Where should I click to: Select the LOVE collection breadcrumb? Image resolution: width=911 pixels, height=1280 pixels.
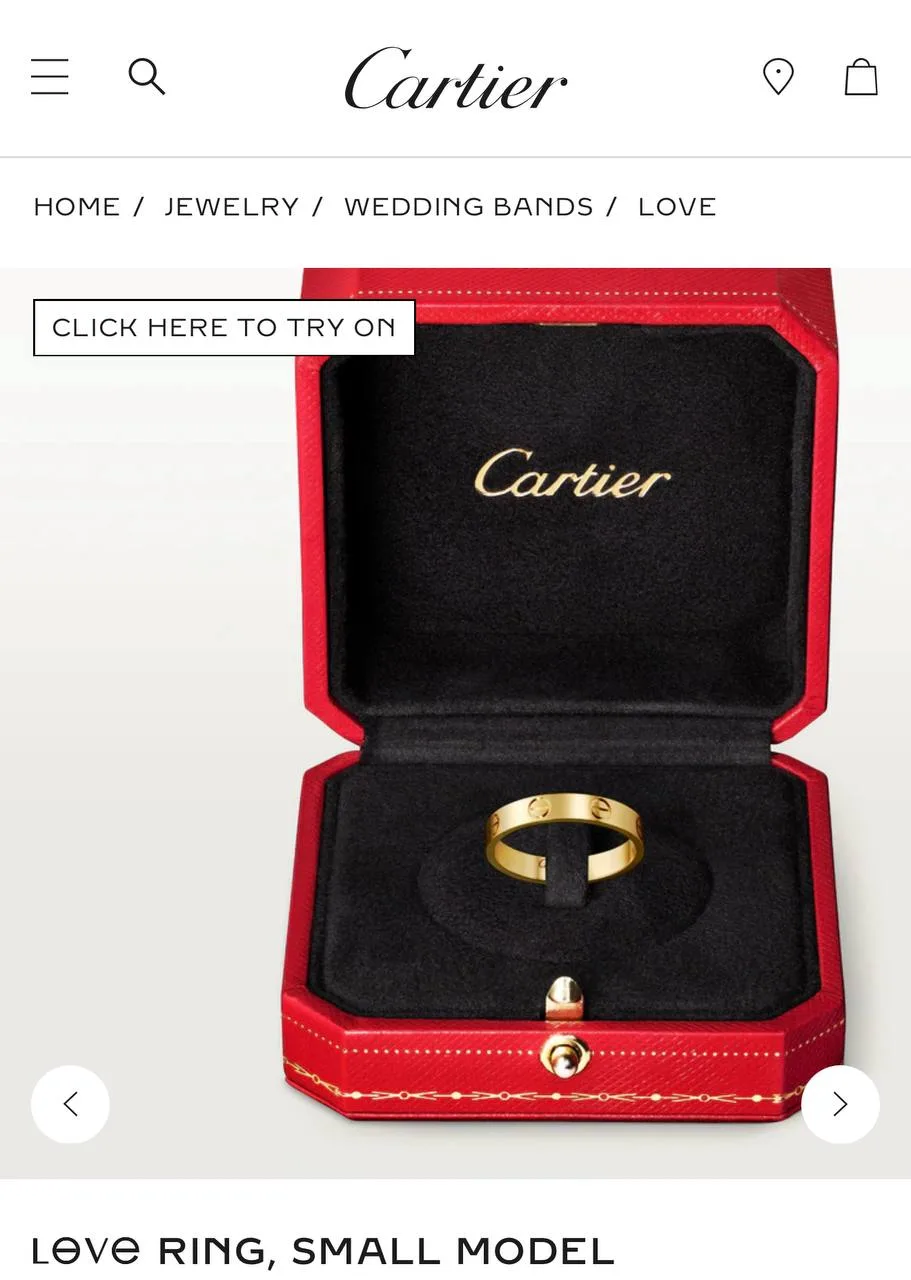[677, 207]
